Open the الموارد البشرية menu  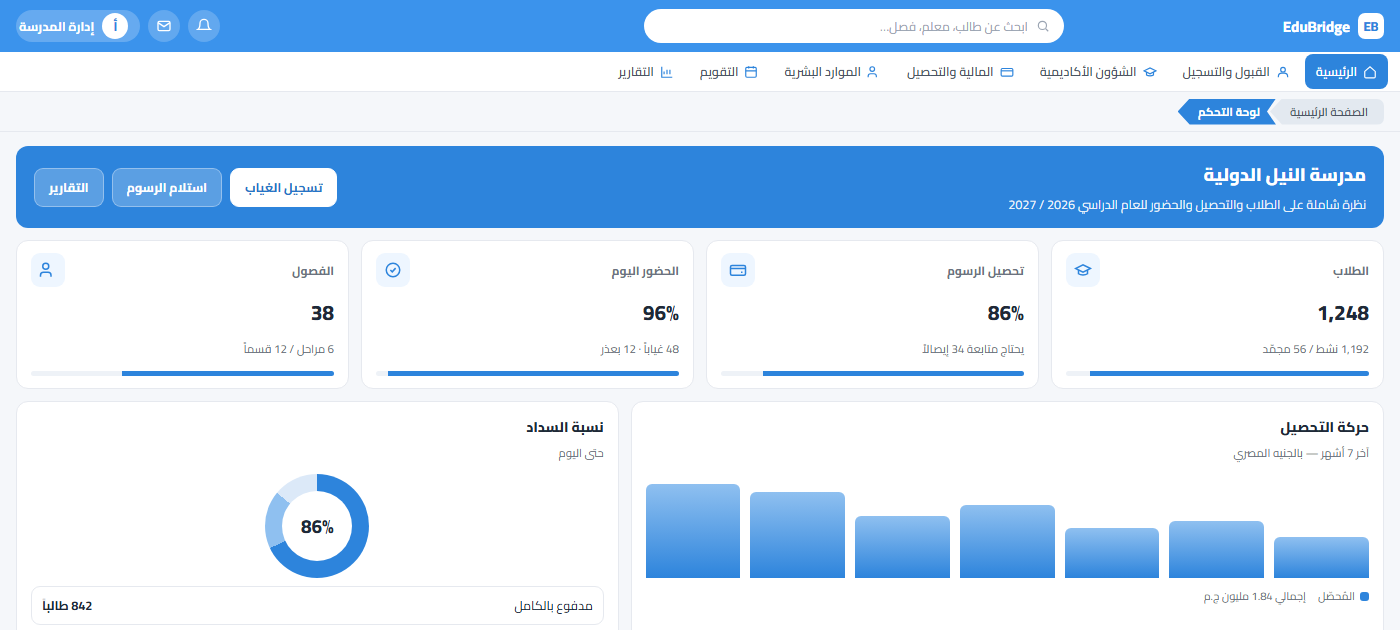(831, 72)
